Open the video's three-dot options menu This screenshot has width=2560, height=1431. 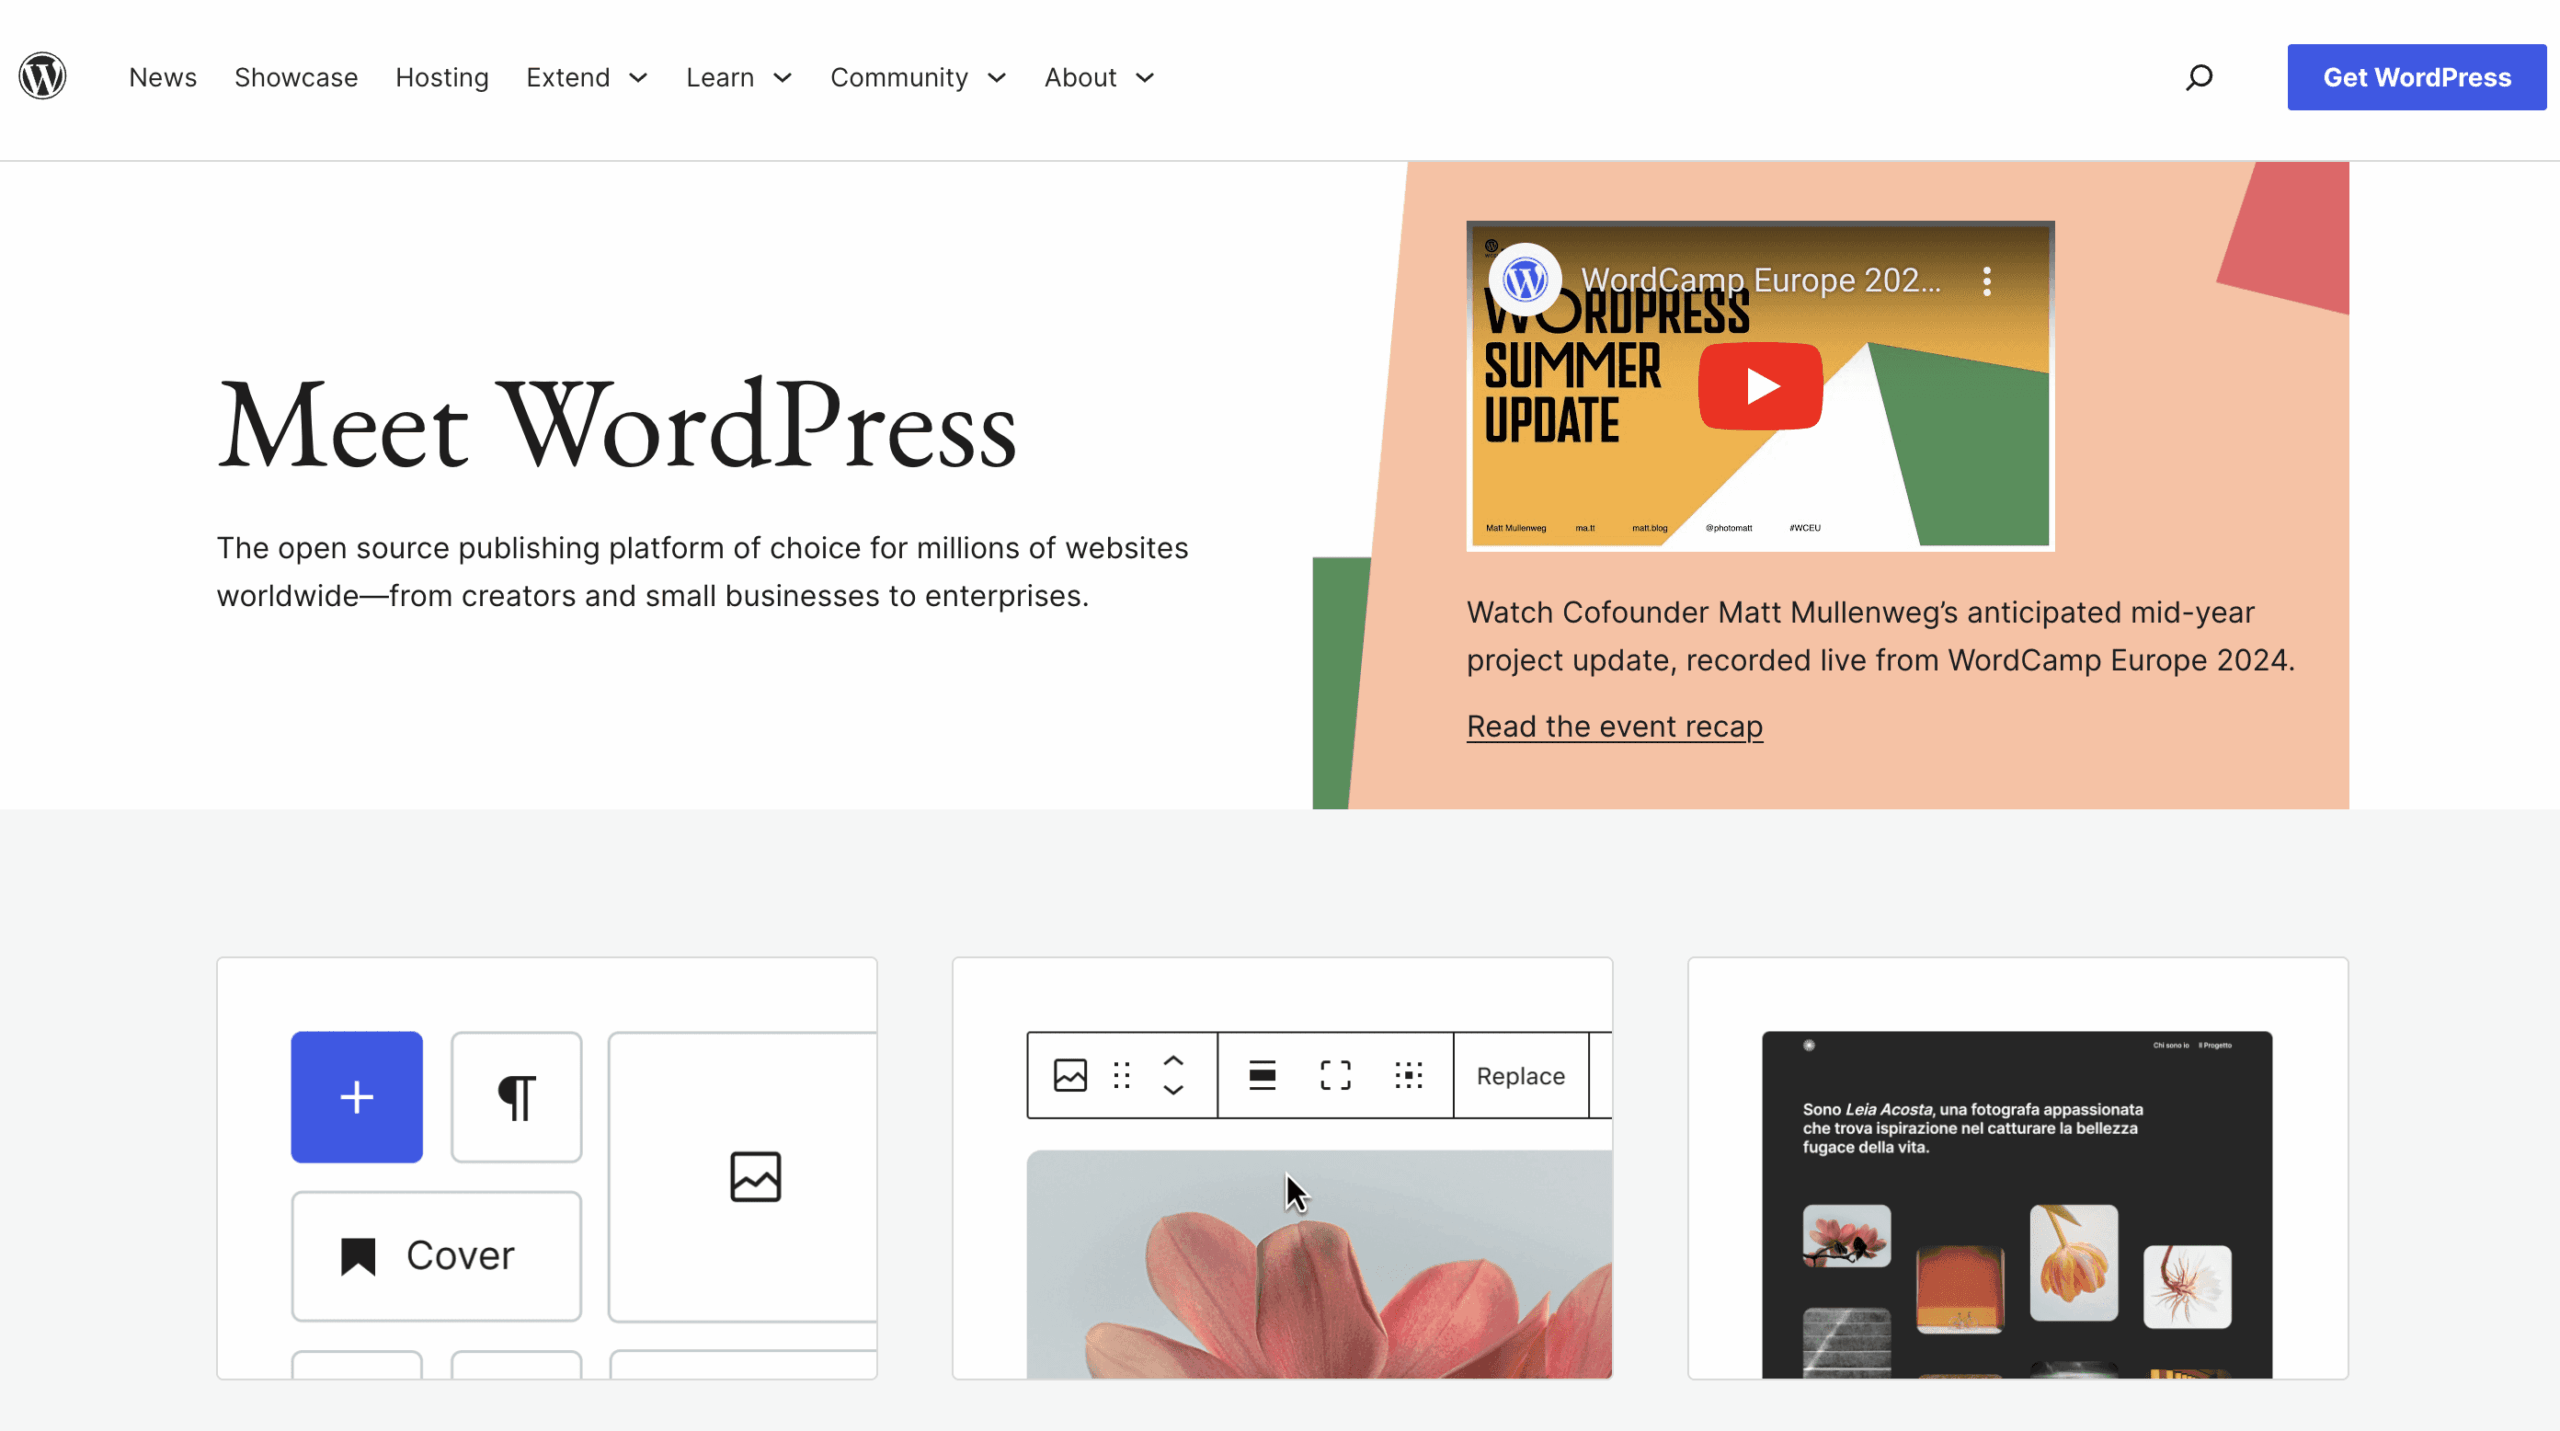[1987, 281]
